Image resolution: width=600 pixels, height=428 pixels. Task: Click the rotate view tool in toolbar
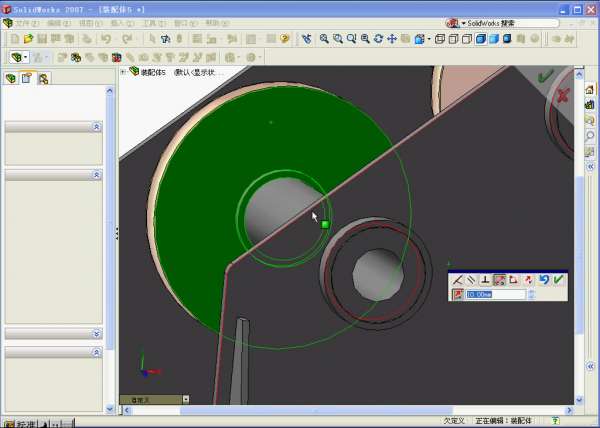pos(378,39)
